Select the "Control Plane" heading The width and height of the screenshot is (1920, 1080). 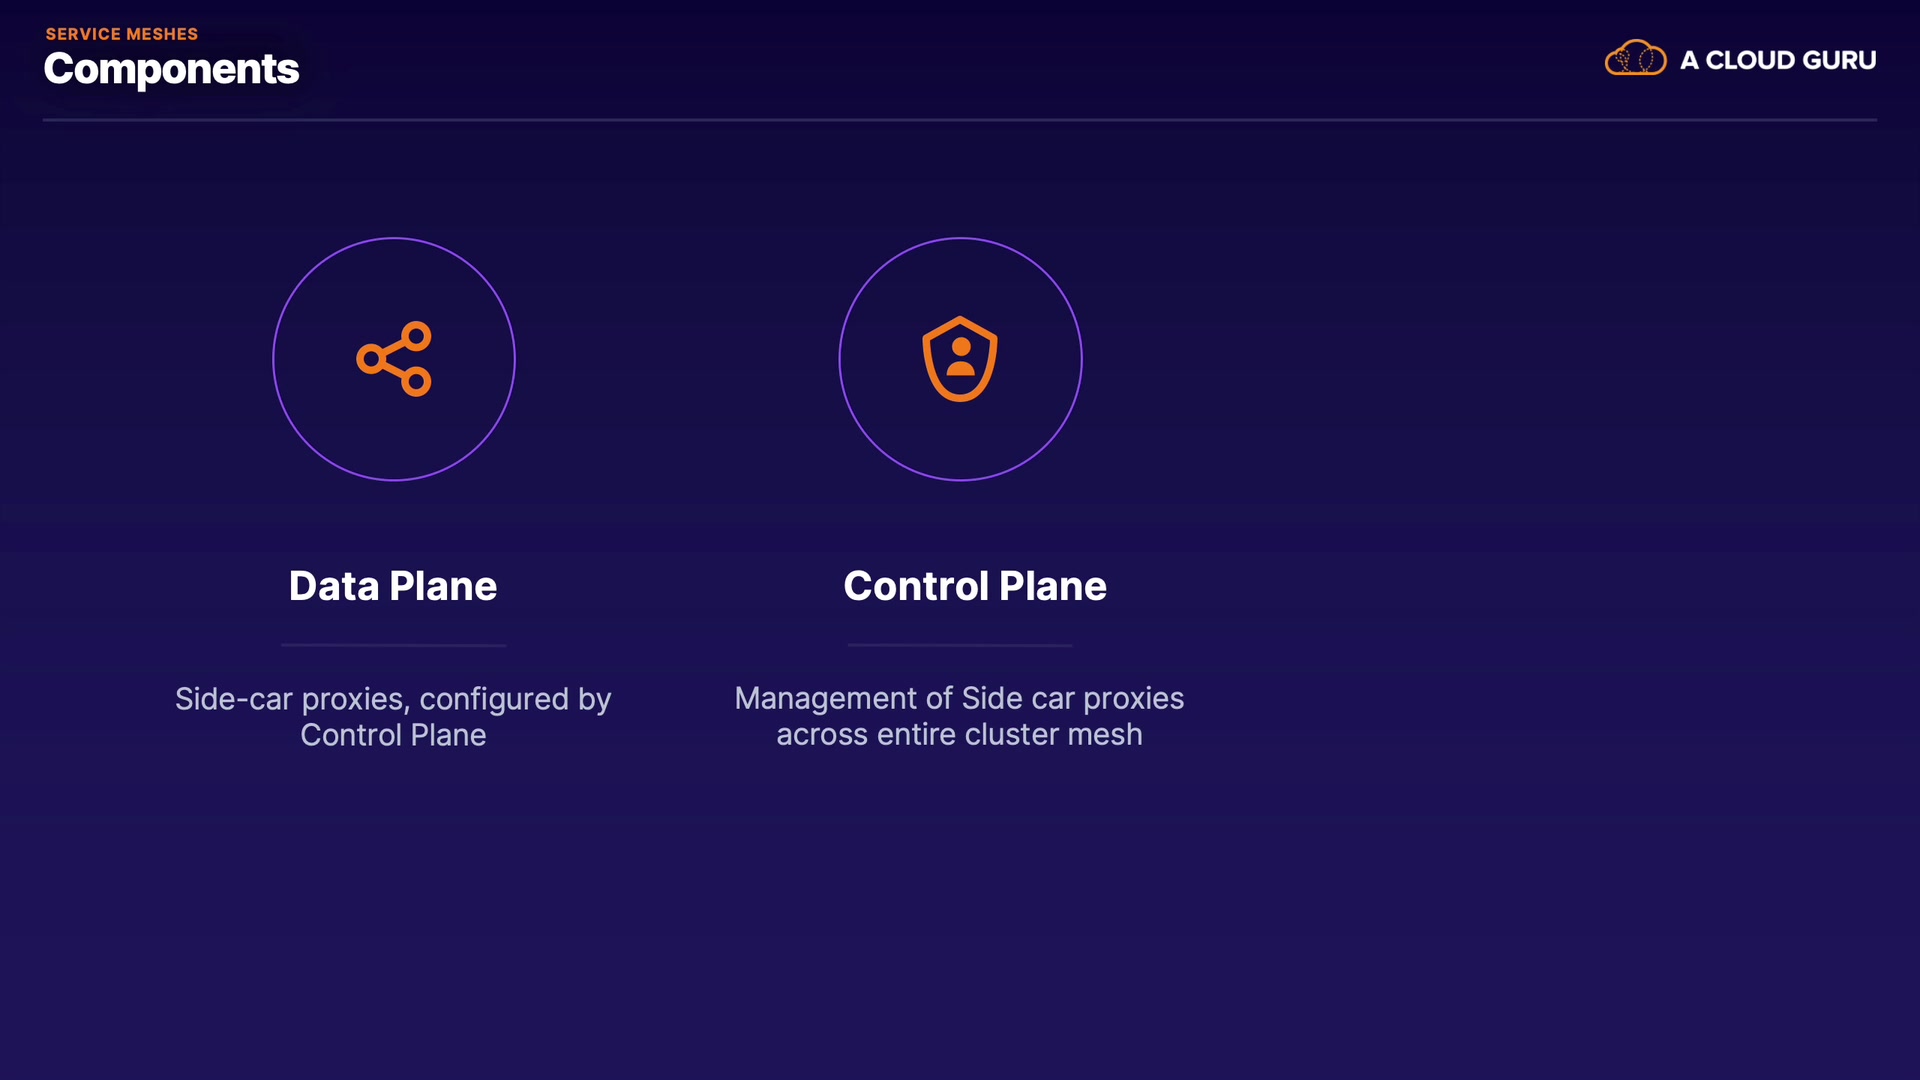[975, 586]
